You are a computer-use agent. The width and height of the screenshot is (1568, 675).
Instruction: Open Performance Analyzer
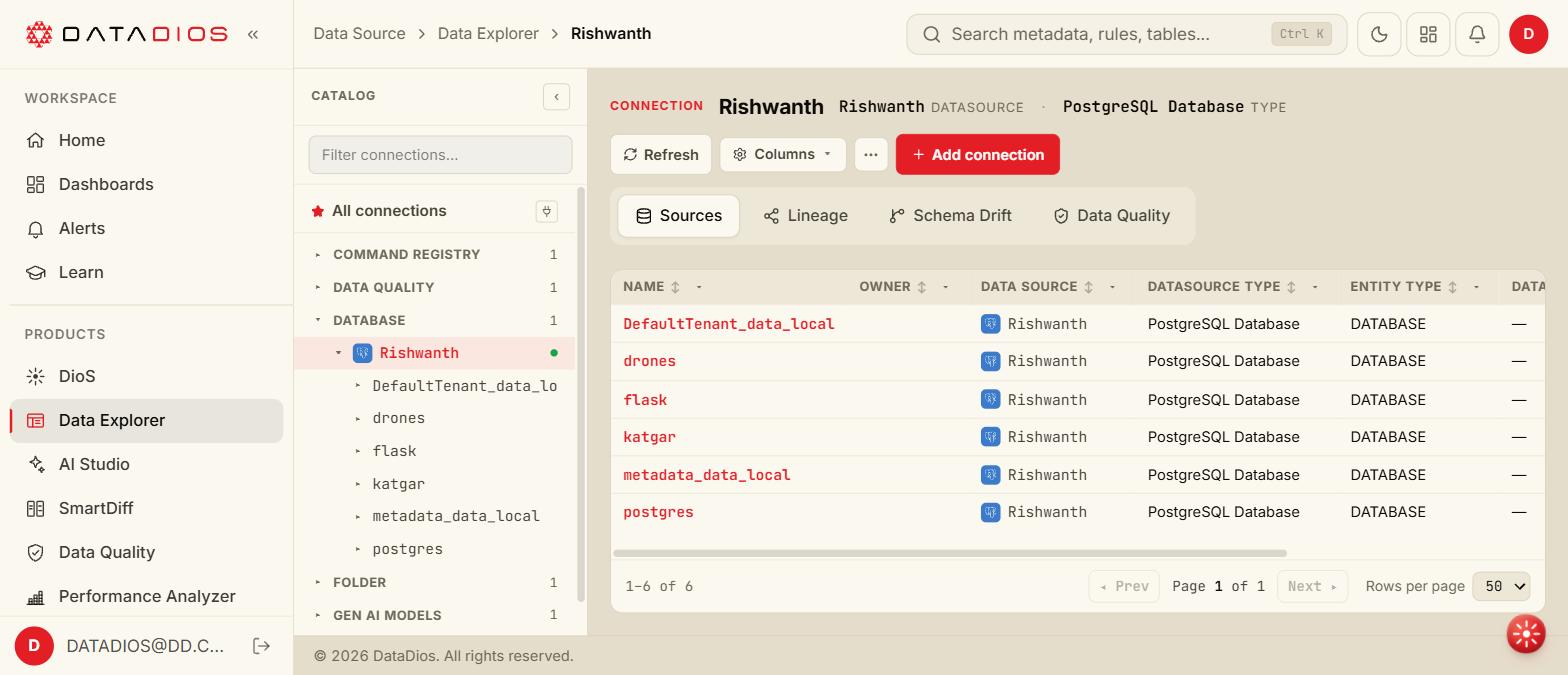tap(146, 596)
